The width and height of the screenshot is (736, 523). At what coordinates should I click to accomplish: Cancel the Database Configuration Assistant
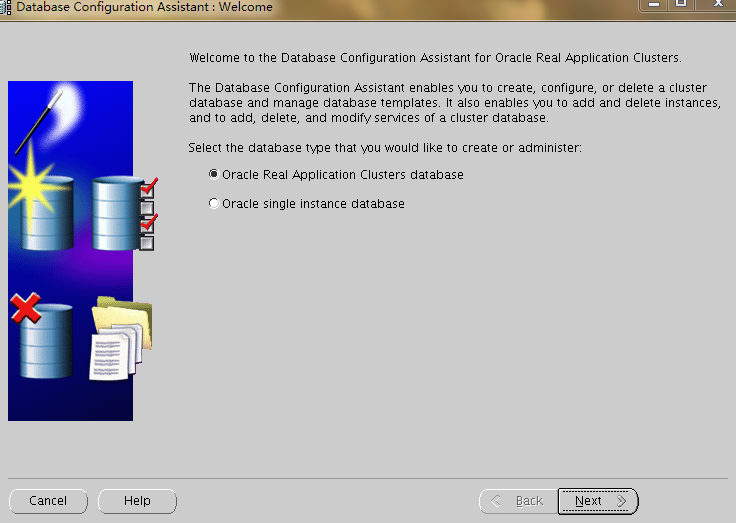click(x=48, y=501)
